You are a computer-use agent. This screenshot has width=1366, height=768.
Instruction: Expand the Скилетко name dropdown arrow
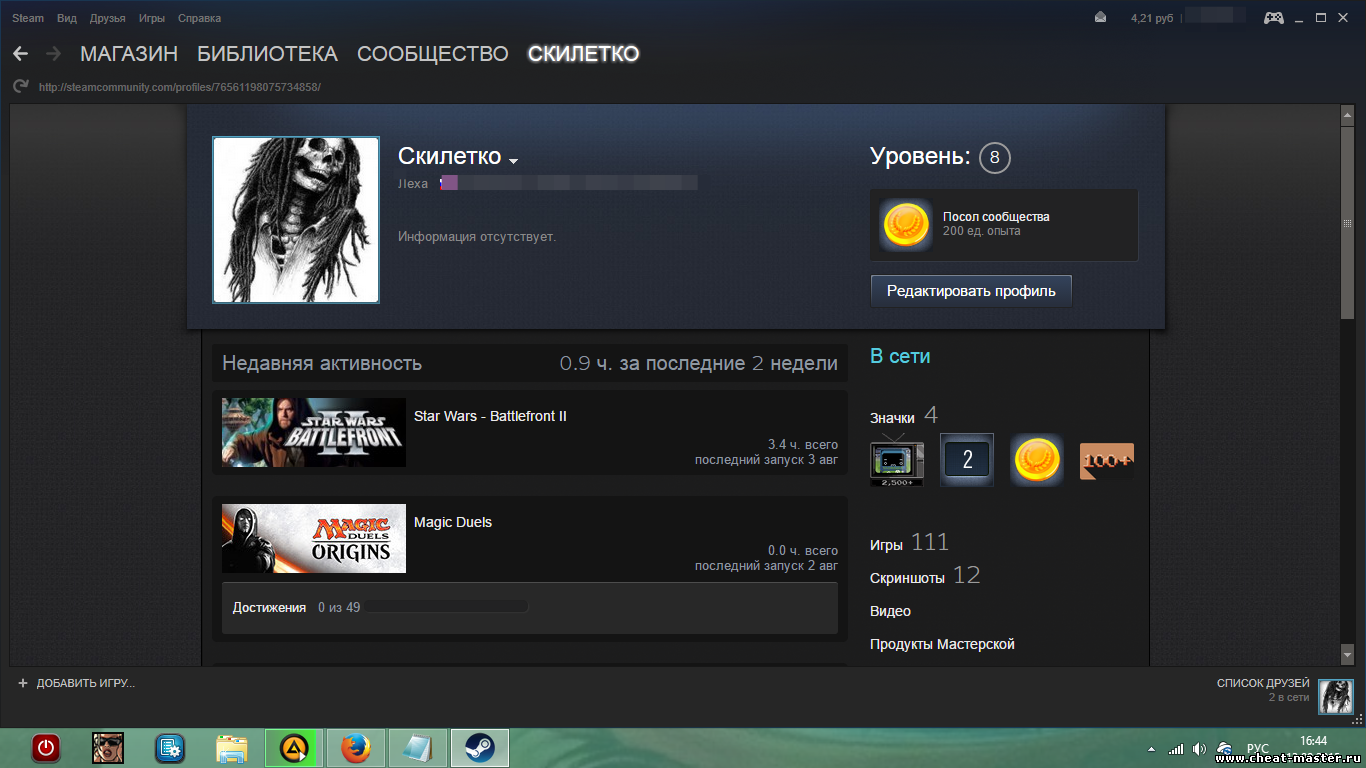(514, 161)
